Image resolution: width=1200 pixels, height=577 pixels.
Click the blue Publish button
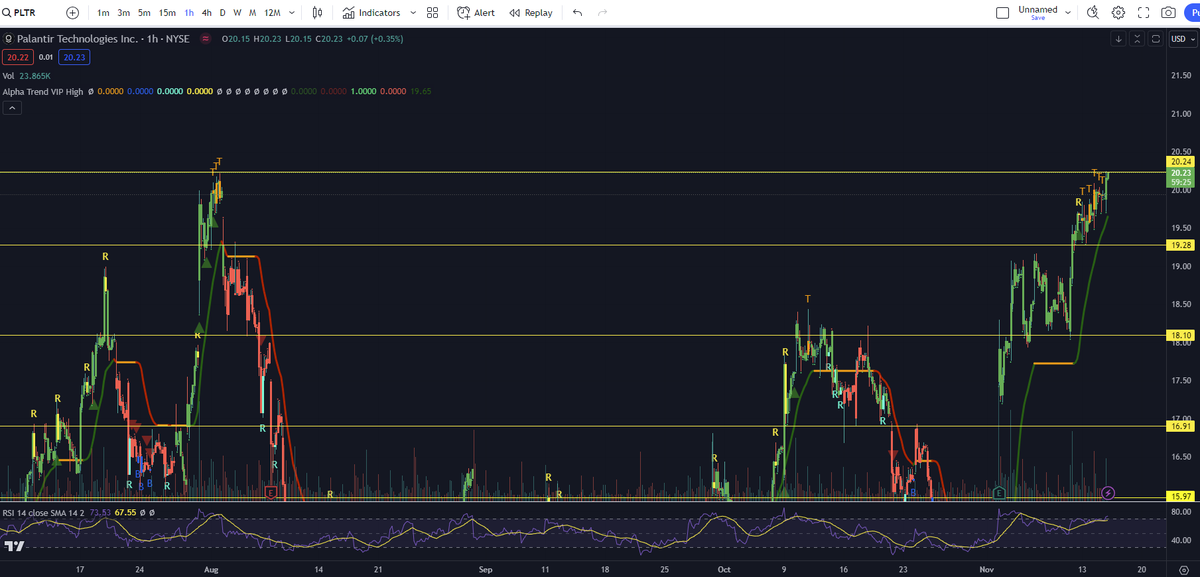point(1192,13)
